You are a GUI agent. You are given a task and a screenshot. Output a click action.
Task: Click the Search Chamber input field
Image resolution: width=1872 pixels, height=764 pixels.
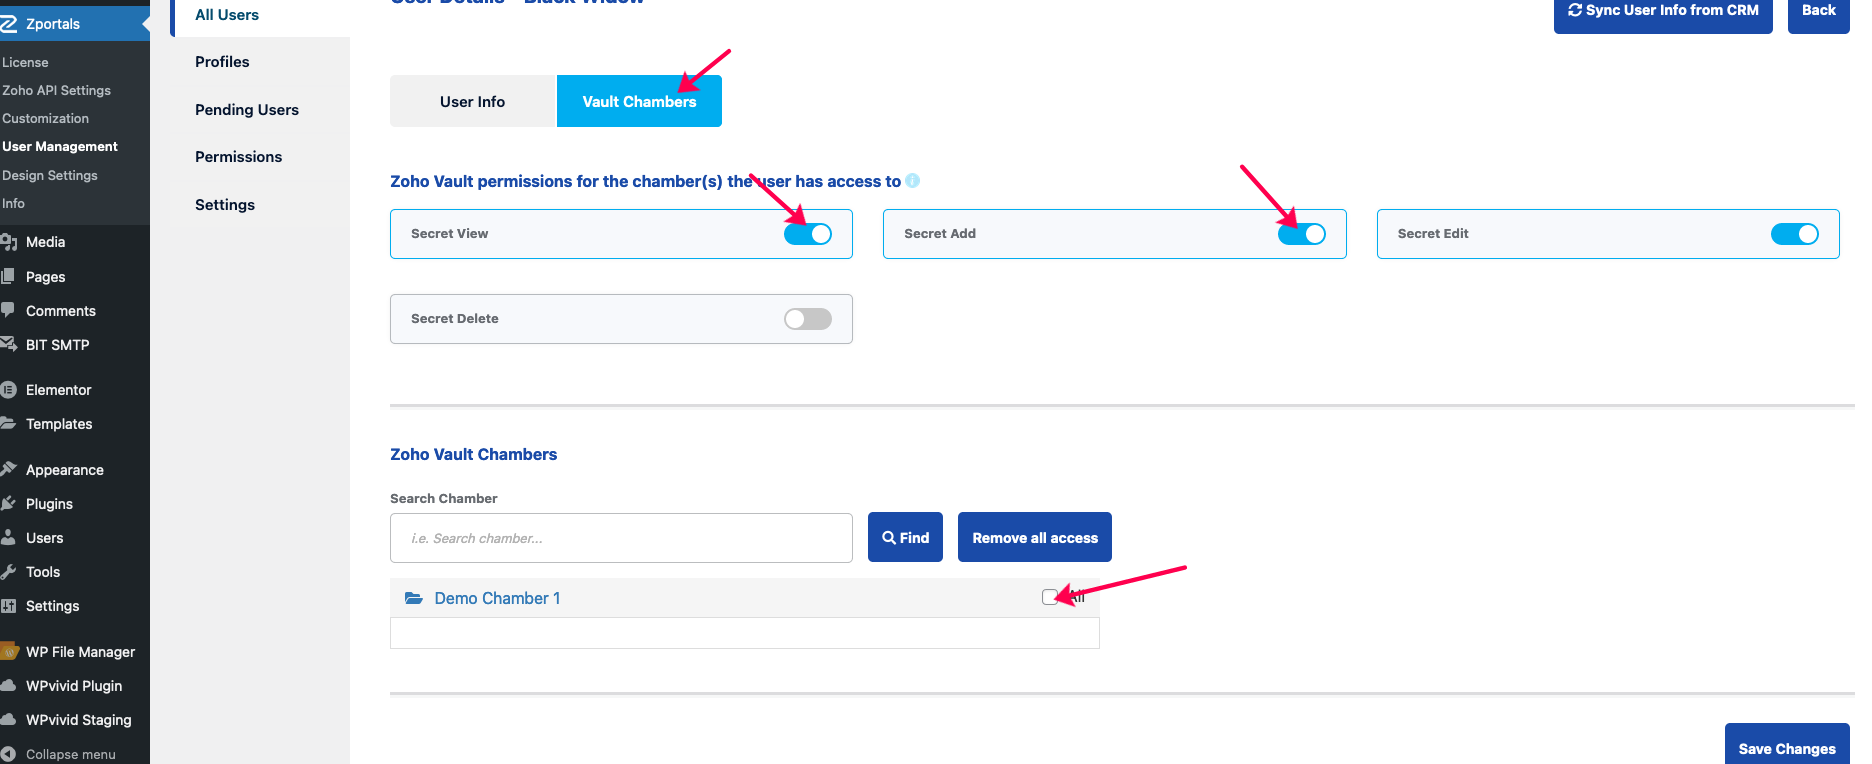(x=621, y=538)
